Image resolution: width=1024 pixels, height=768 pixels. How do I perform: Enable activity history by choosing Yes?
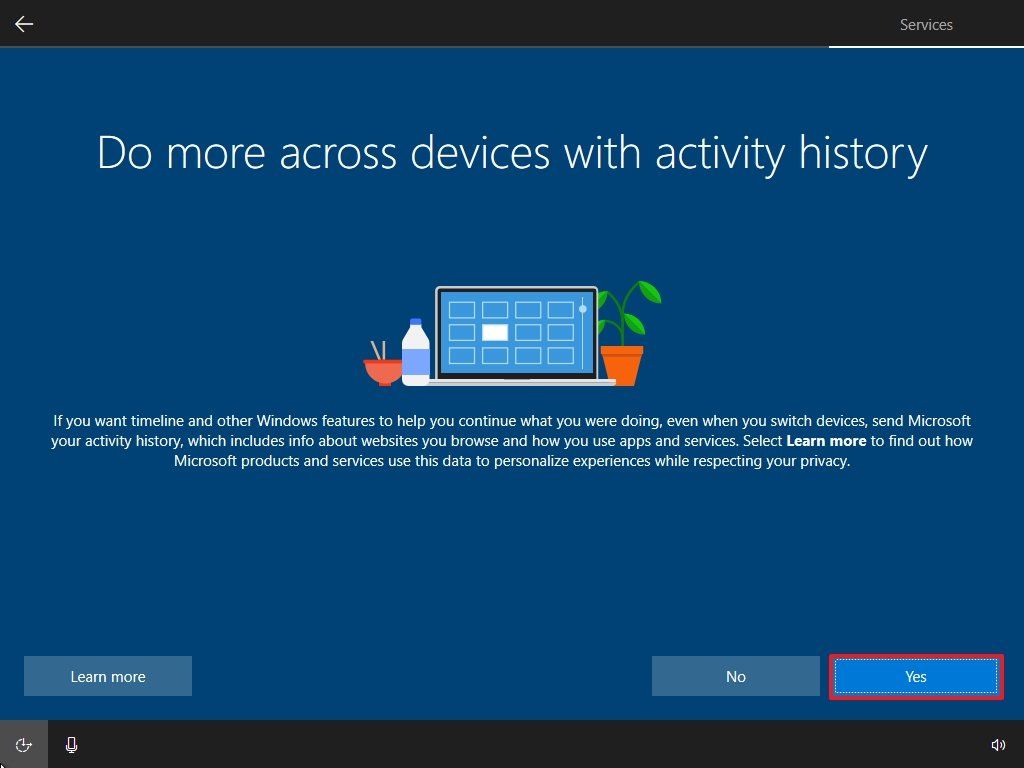point(915,676)
